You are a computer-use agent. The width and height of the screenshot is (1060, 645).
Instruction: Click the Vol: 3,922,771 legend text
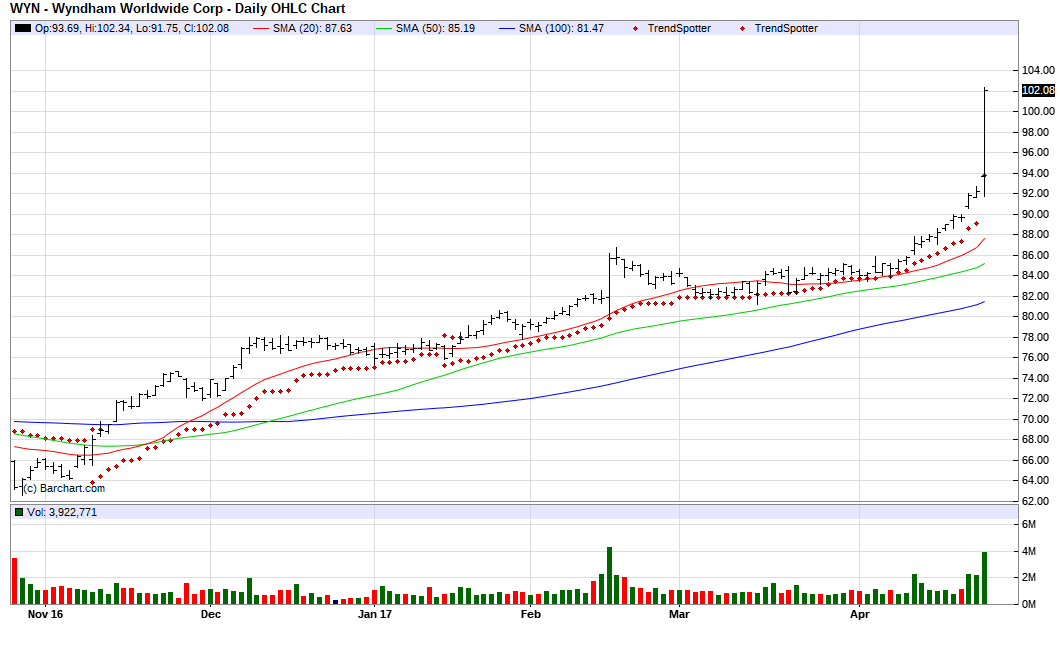(62, 512)
